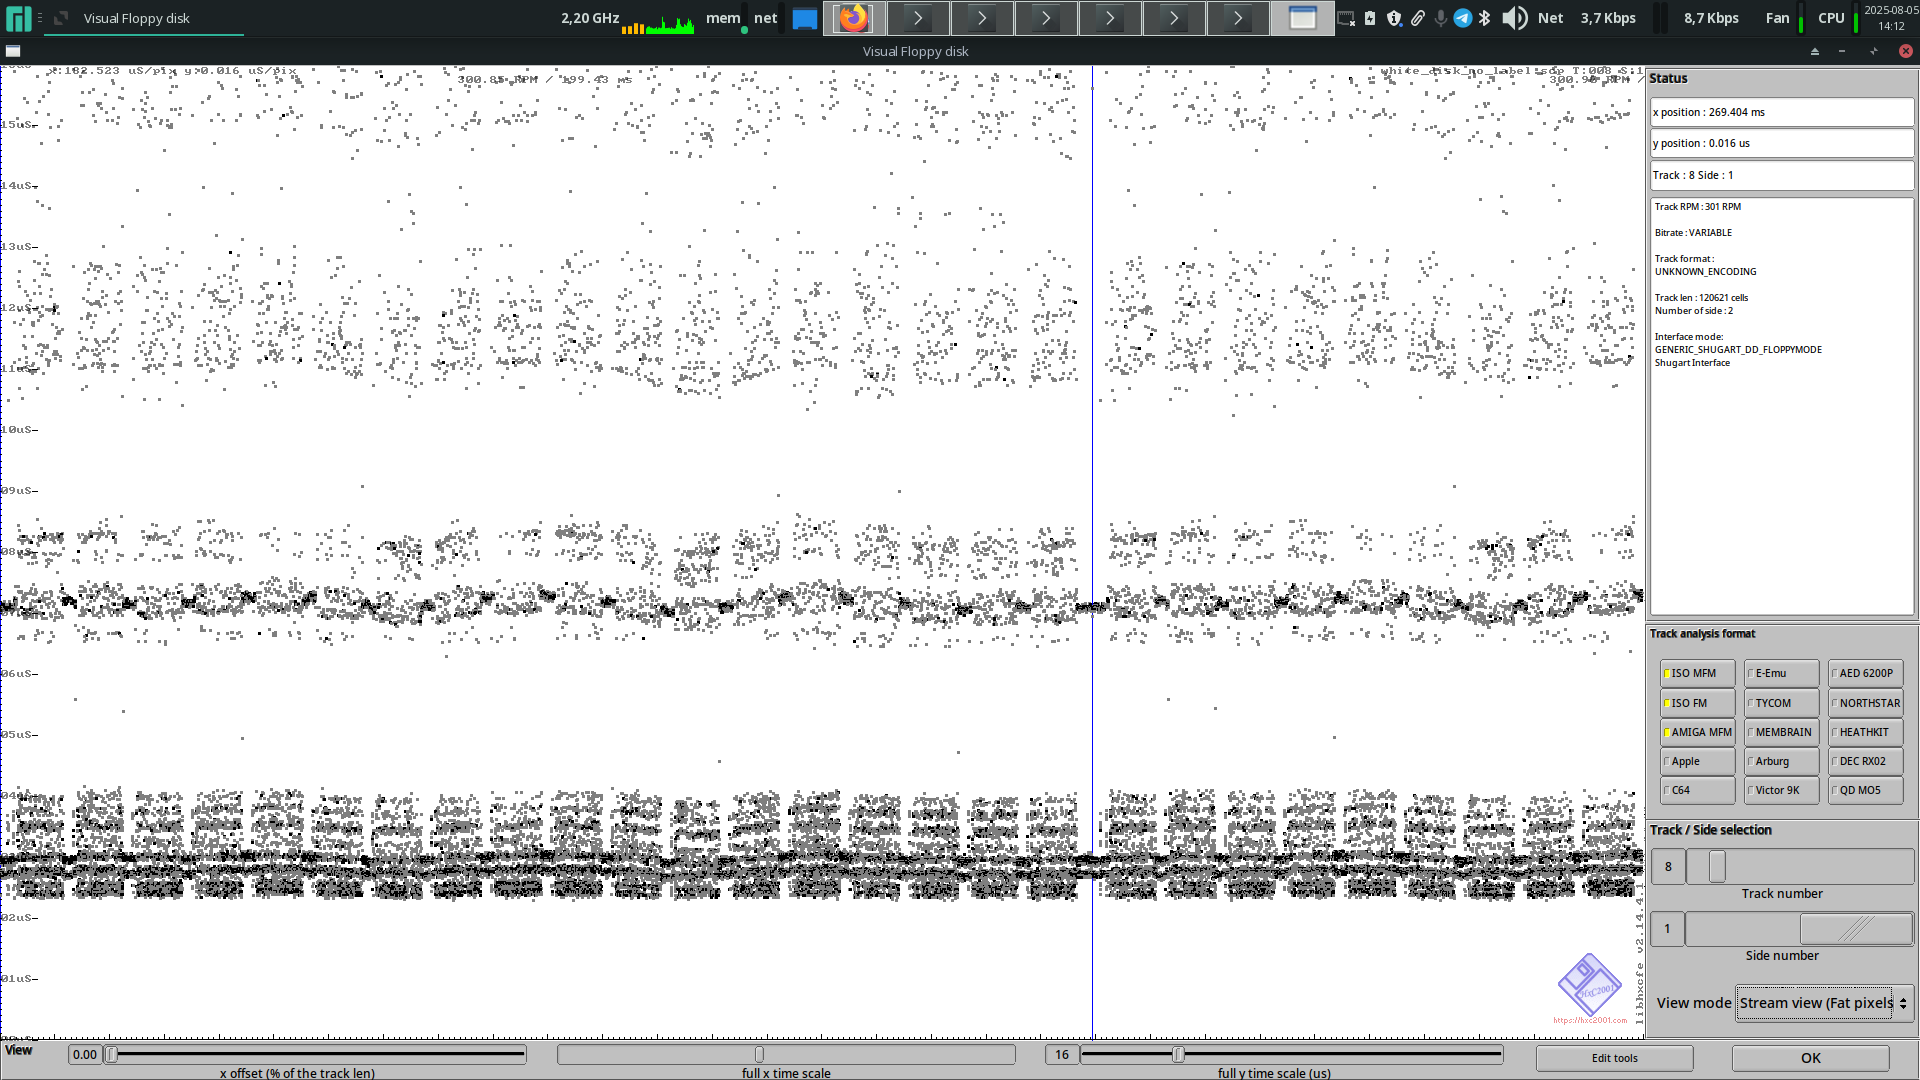Click the side number value box 1
Image resolution: width=1920 pixels, height=1080 pixels.
pos(1667,929)
